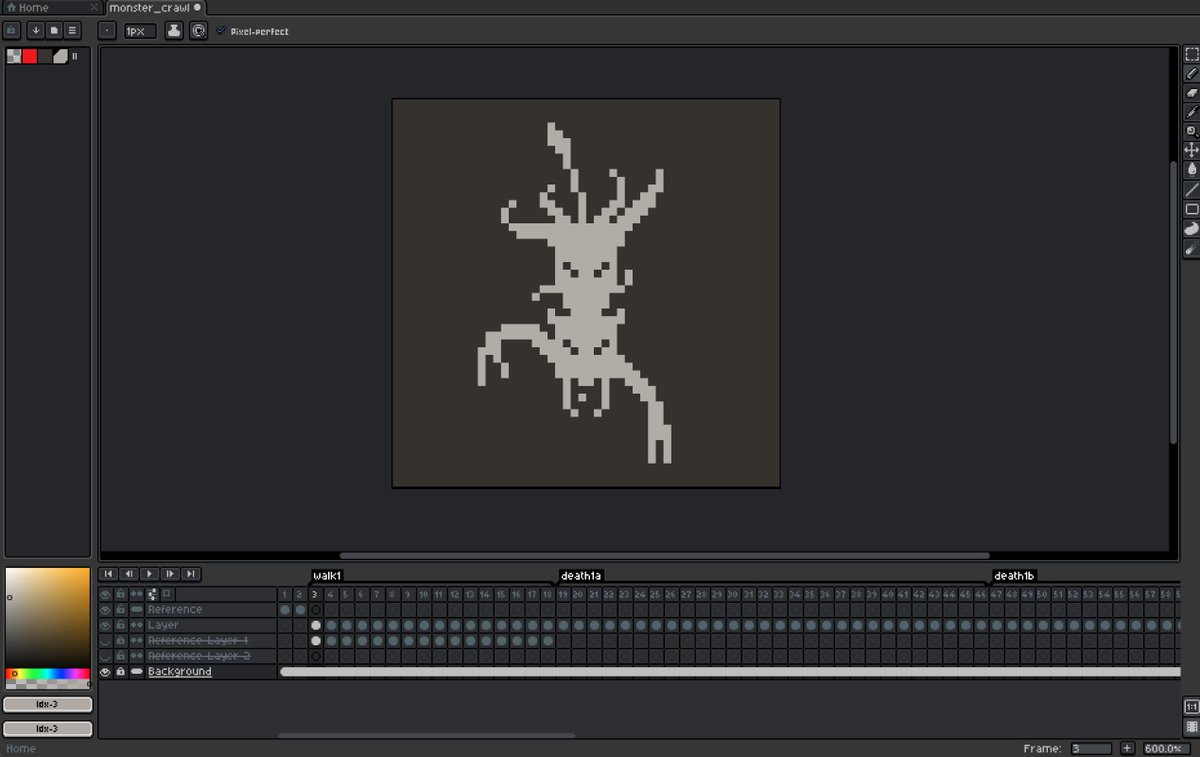
Task: Select the Line tool
Action: pyautogui.click(x=1191, y=189)
